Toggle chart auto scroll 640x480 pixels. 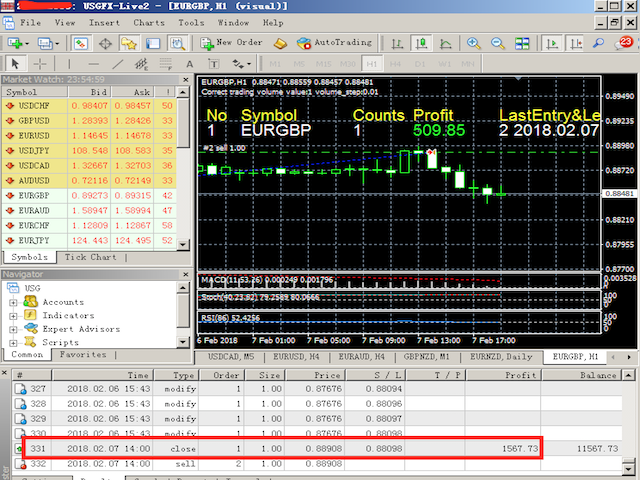click(552, 43)
